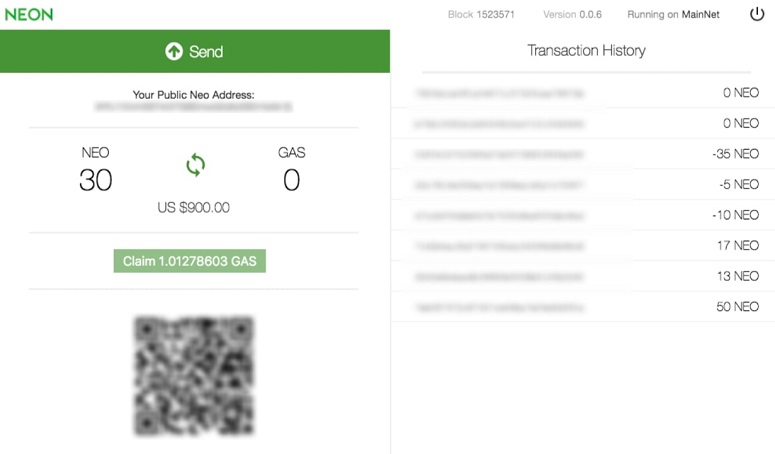This screenshot has height=454, width=775.
Task: Click the power logout icon
Action: (757, 14)
